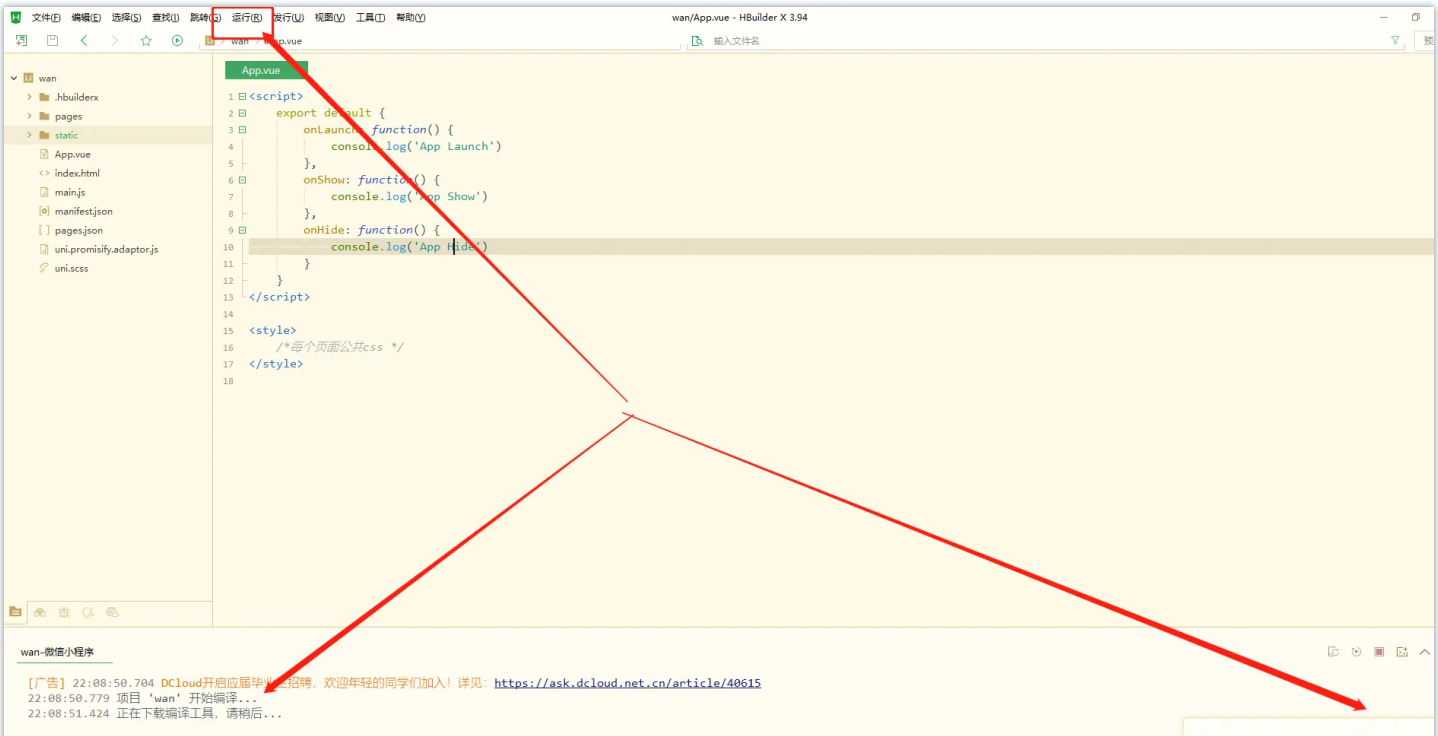1438x736 pixels.
Task: Open the 文件(F) menu
Action: 46,18
